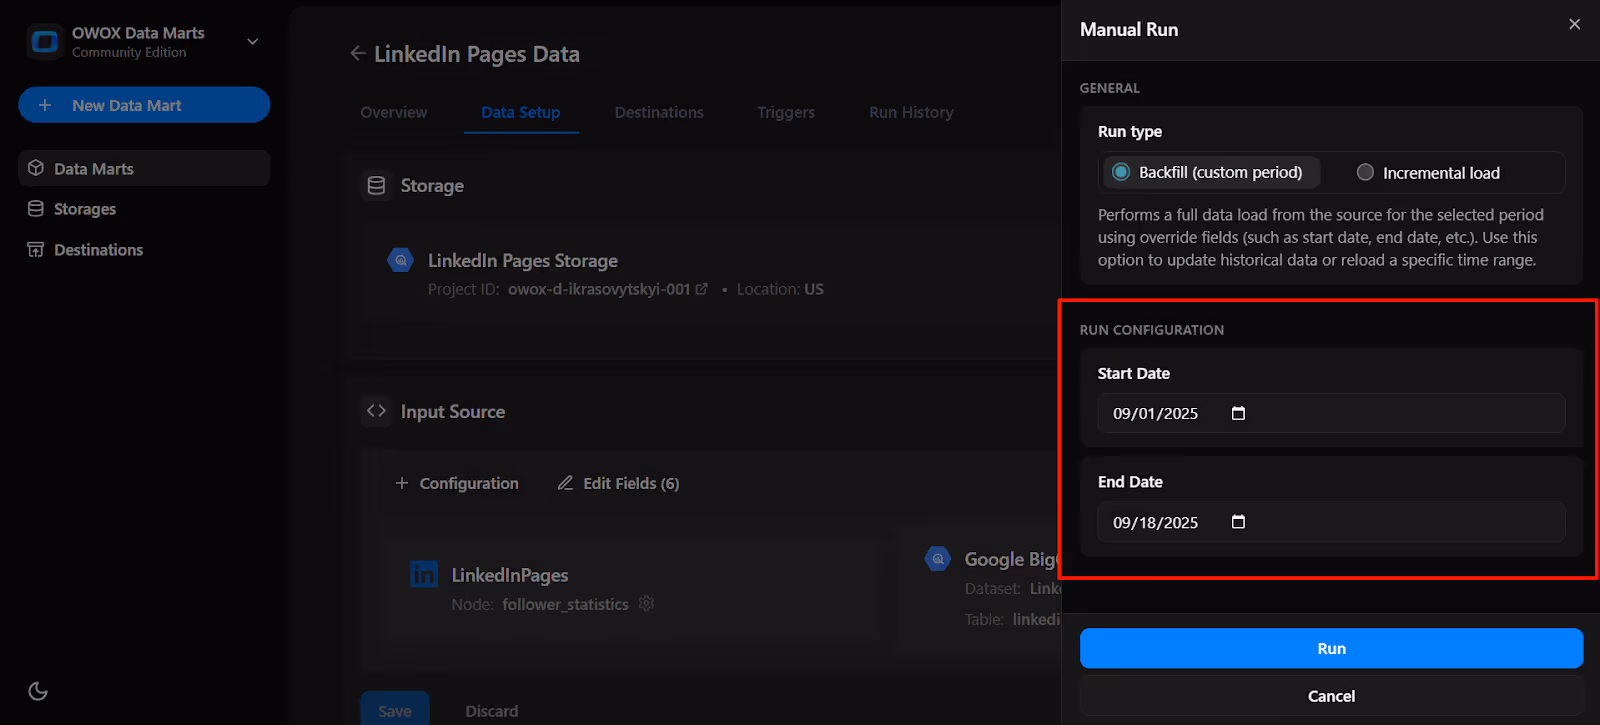1600x725 pixels.
Task: Click the Storage section database icon
Action: [x=376, y=185]
